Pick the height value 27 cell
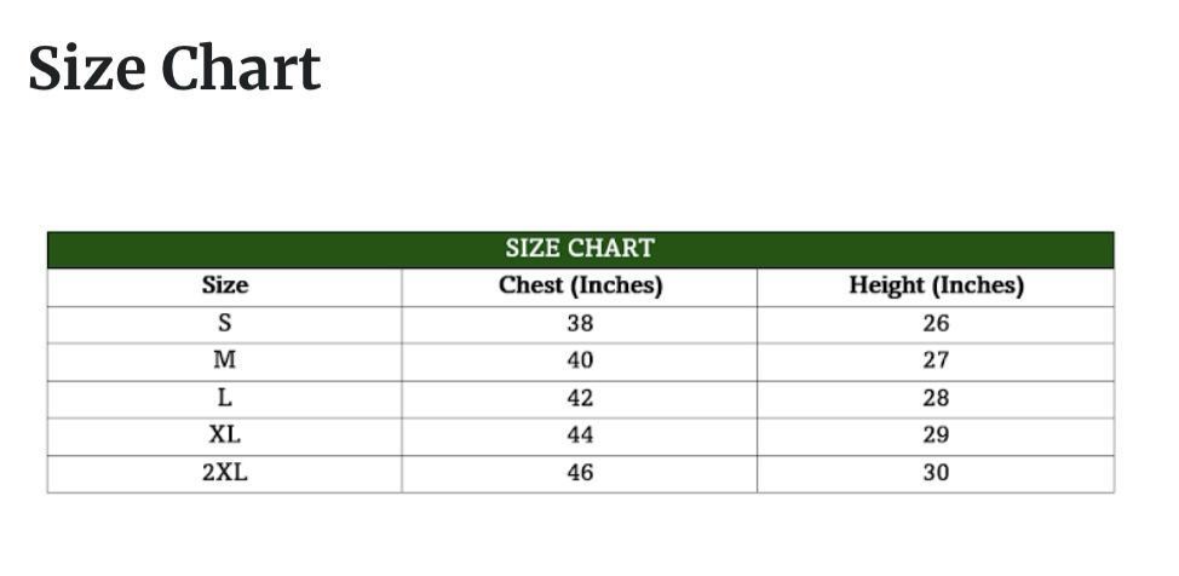Image resolution: width=1179 pixels, height=576 pixels. 936,361
